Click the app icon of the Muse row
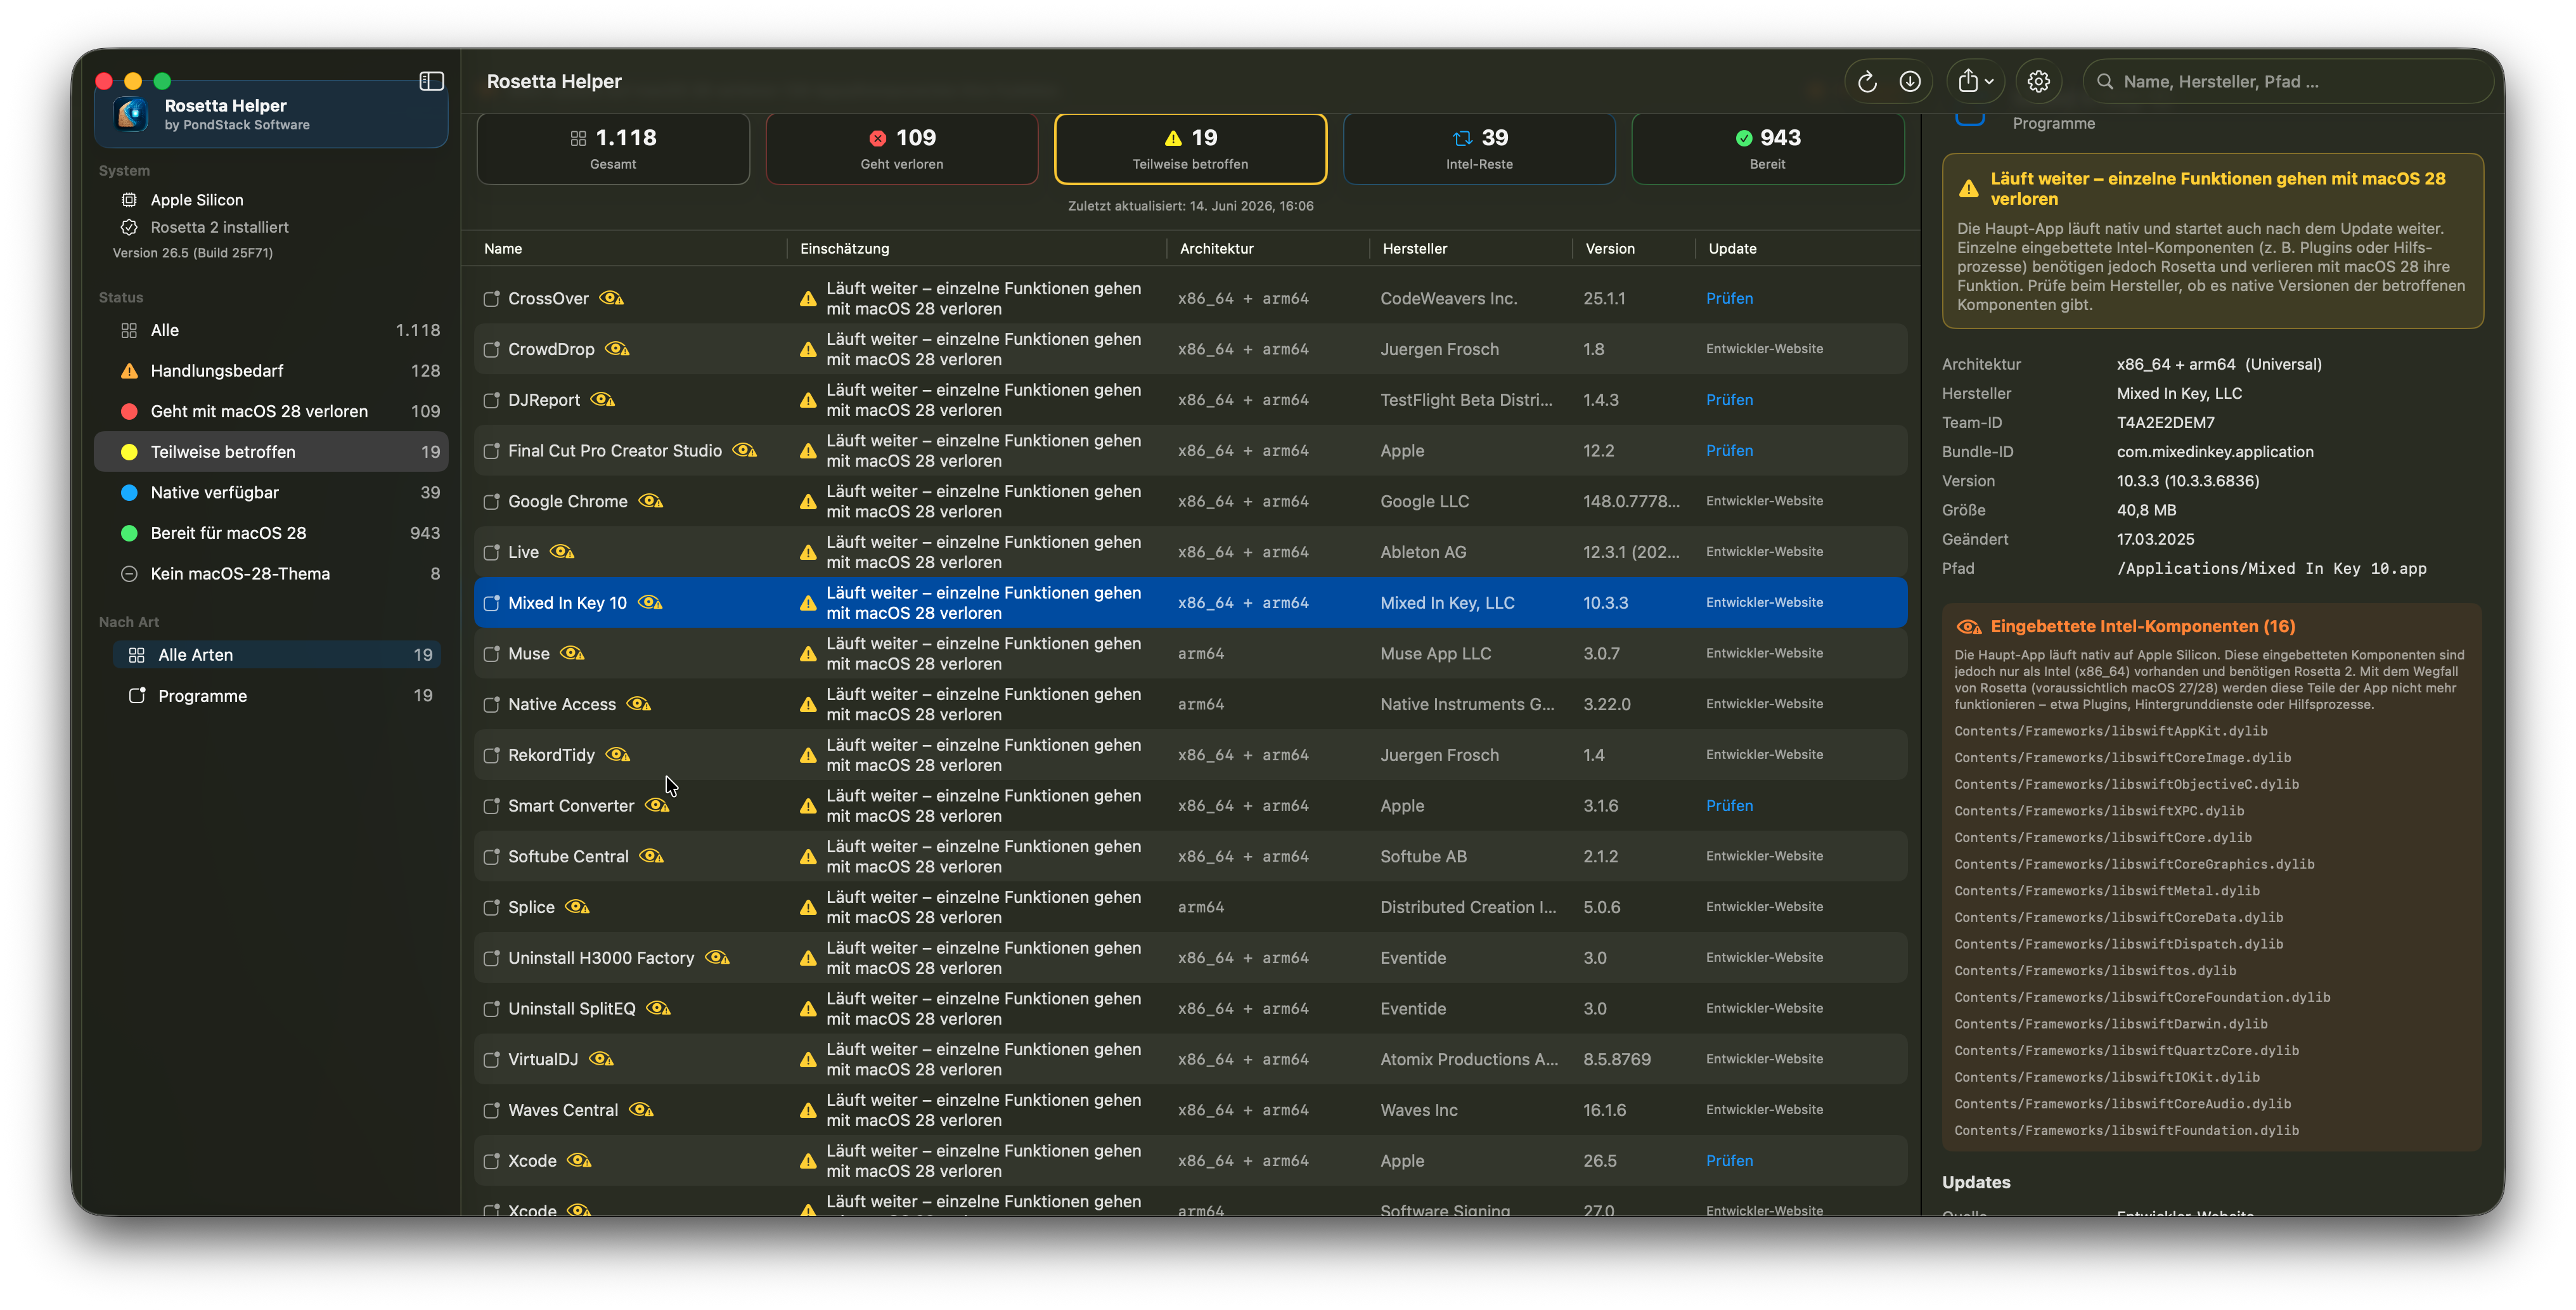The image size is (2576, 1310). [x=491, y=654]
